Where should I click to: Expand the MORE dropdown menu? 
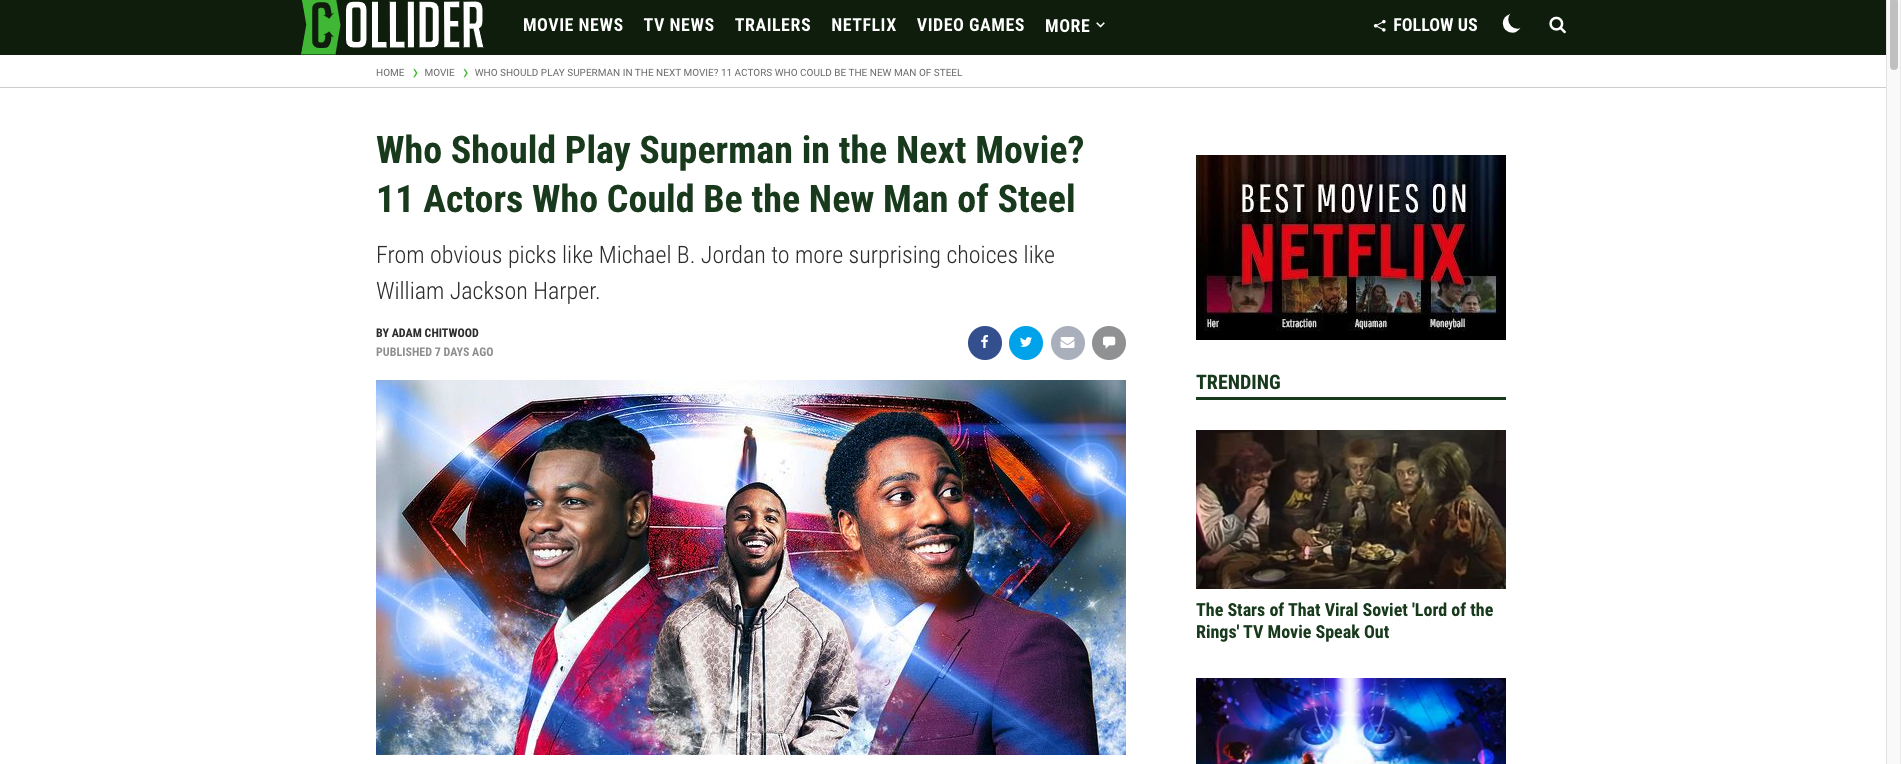pyautogui.click(x=1075, y=25)
